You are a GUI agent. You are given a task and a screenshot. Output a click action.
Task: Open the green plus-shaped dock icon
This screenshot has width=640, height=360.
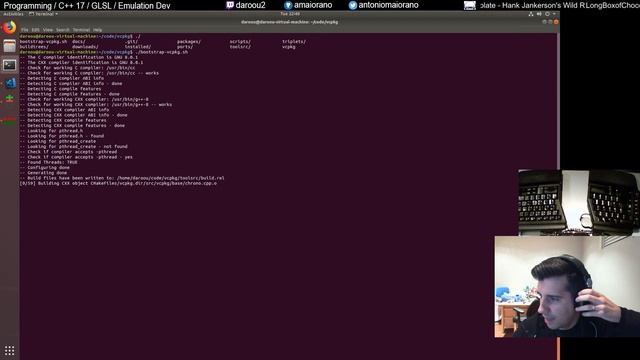coord(9,99)
